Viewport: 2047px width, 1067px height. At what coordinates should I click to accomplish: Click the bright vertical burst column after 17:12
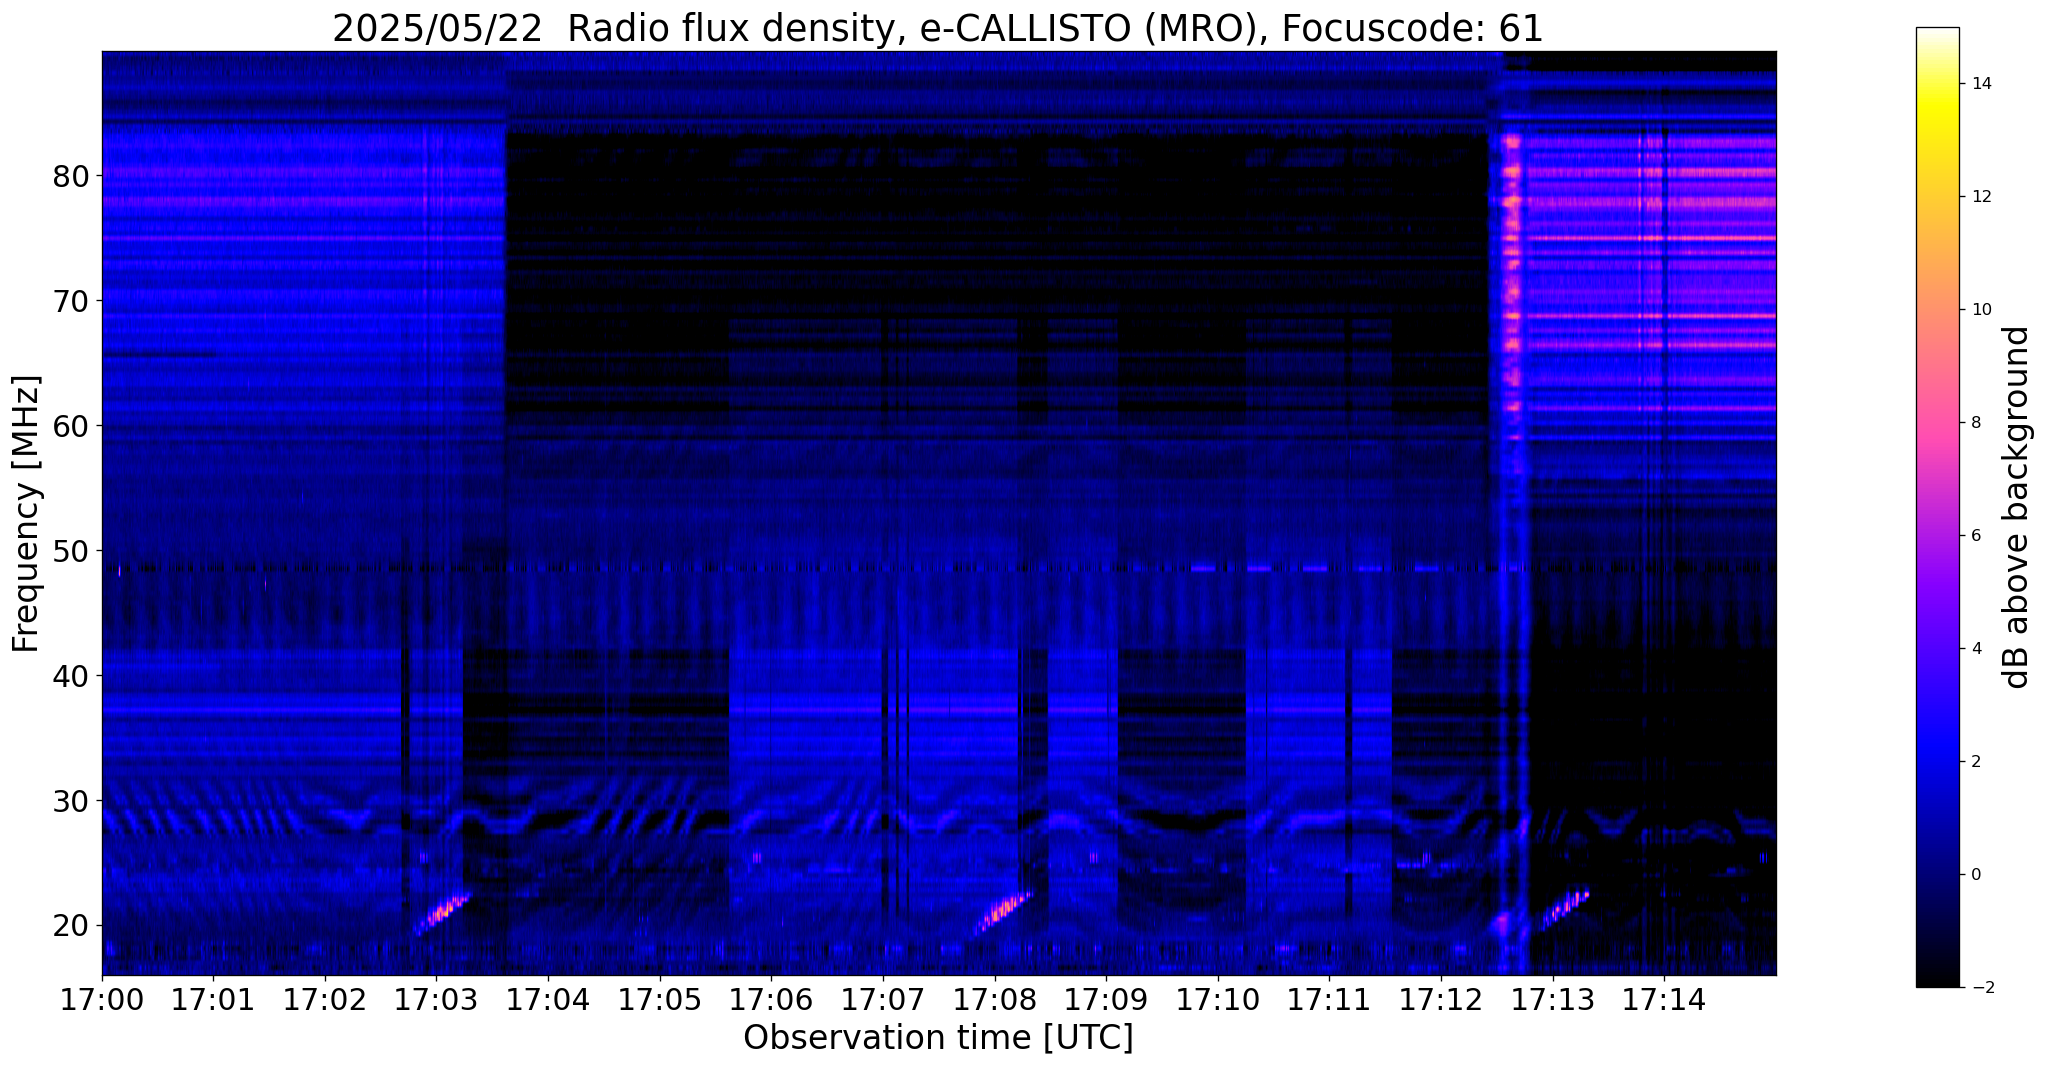pos(1511,300)
